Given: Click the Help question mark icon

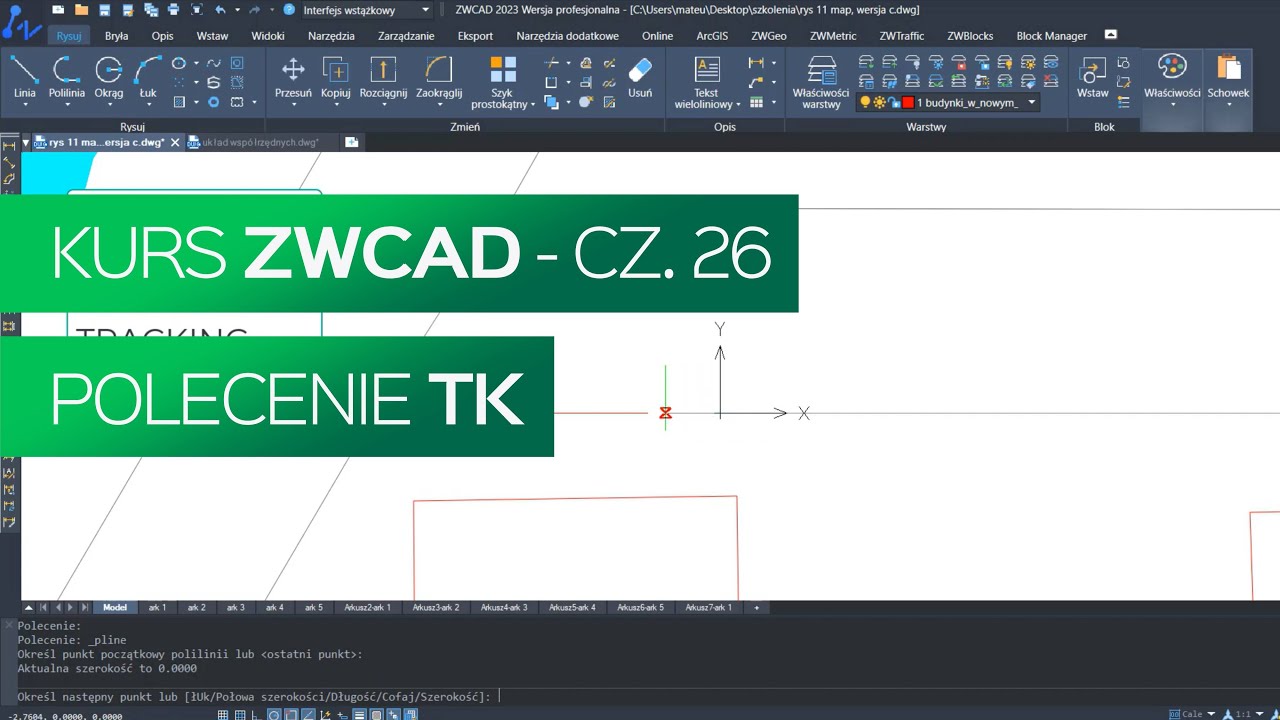Looking at the screenshot, I should (289, 10).
